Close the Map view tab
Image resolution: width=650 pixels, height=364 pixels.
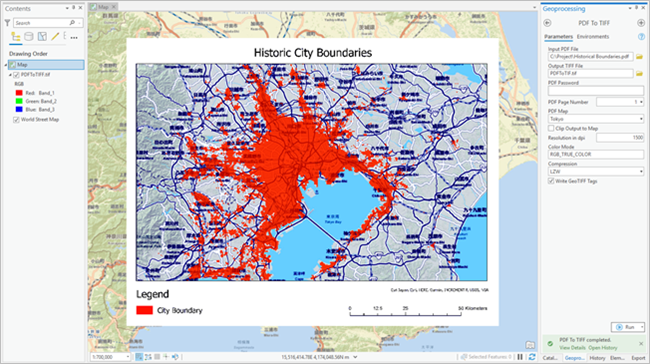[114, 7]
